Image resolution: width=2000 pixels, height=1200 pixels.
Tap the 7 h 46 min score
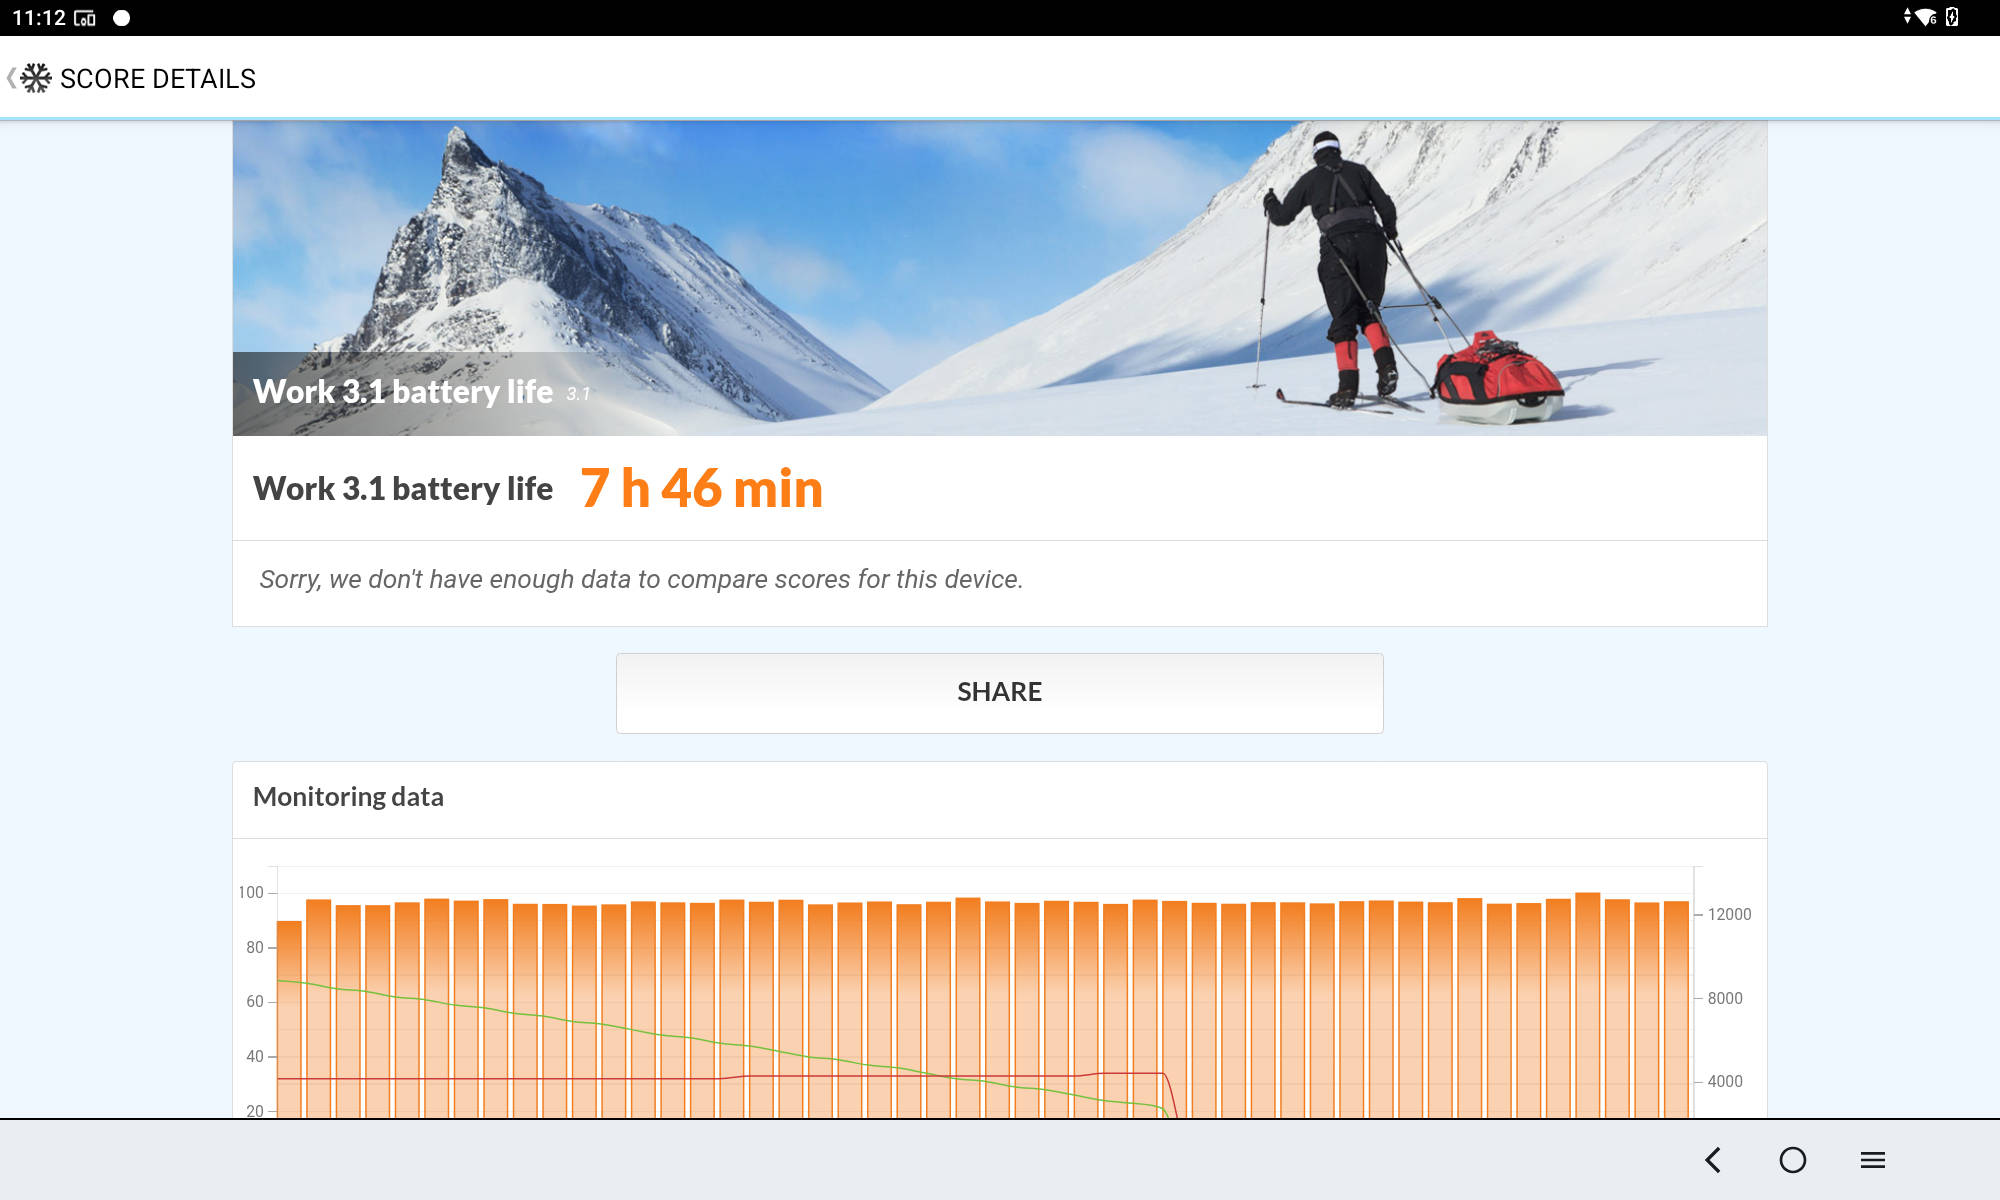pos(702,488)
